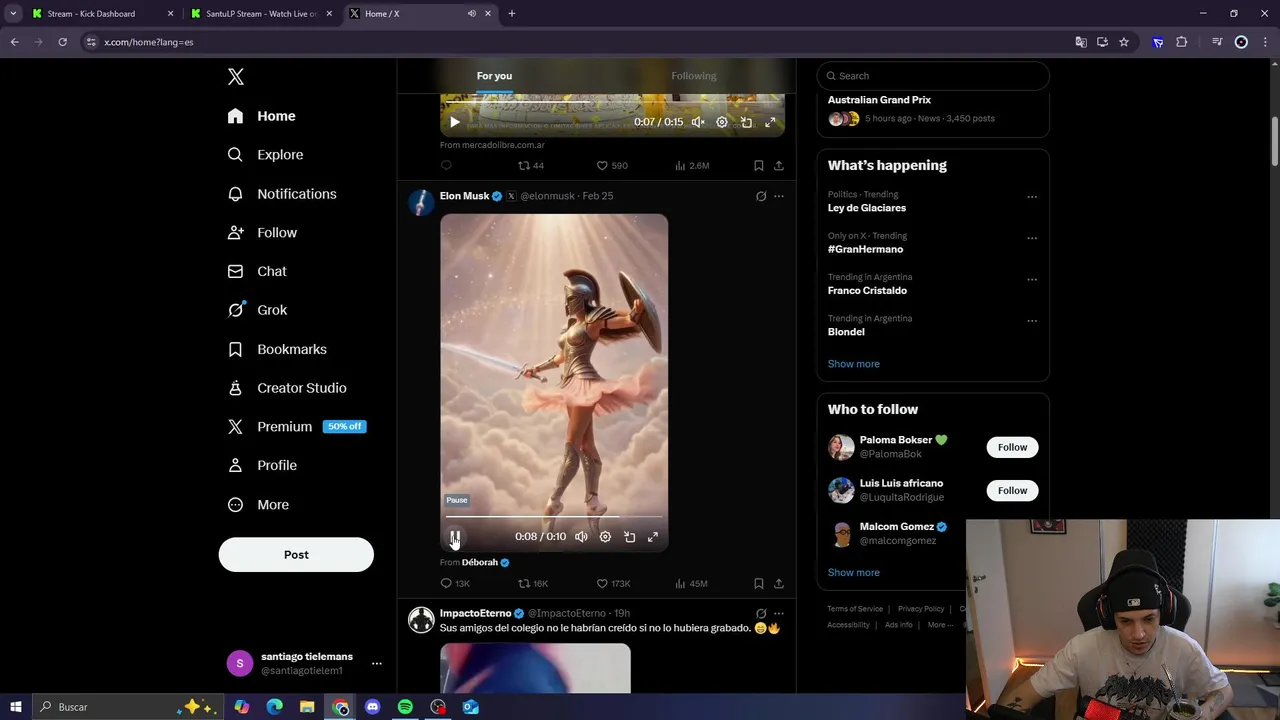Follow Paloma Bokser

click(x=1012, y=447)
